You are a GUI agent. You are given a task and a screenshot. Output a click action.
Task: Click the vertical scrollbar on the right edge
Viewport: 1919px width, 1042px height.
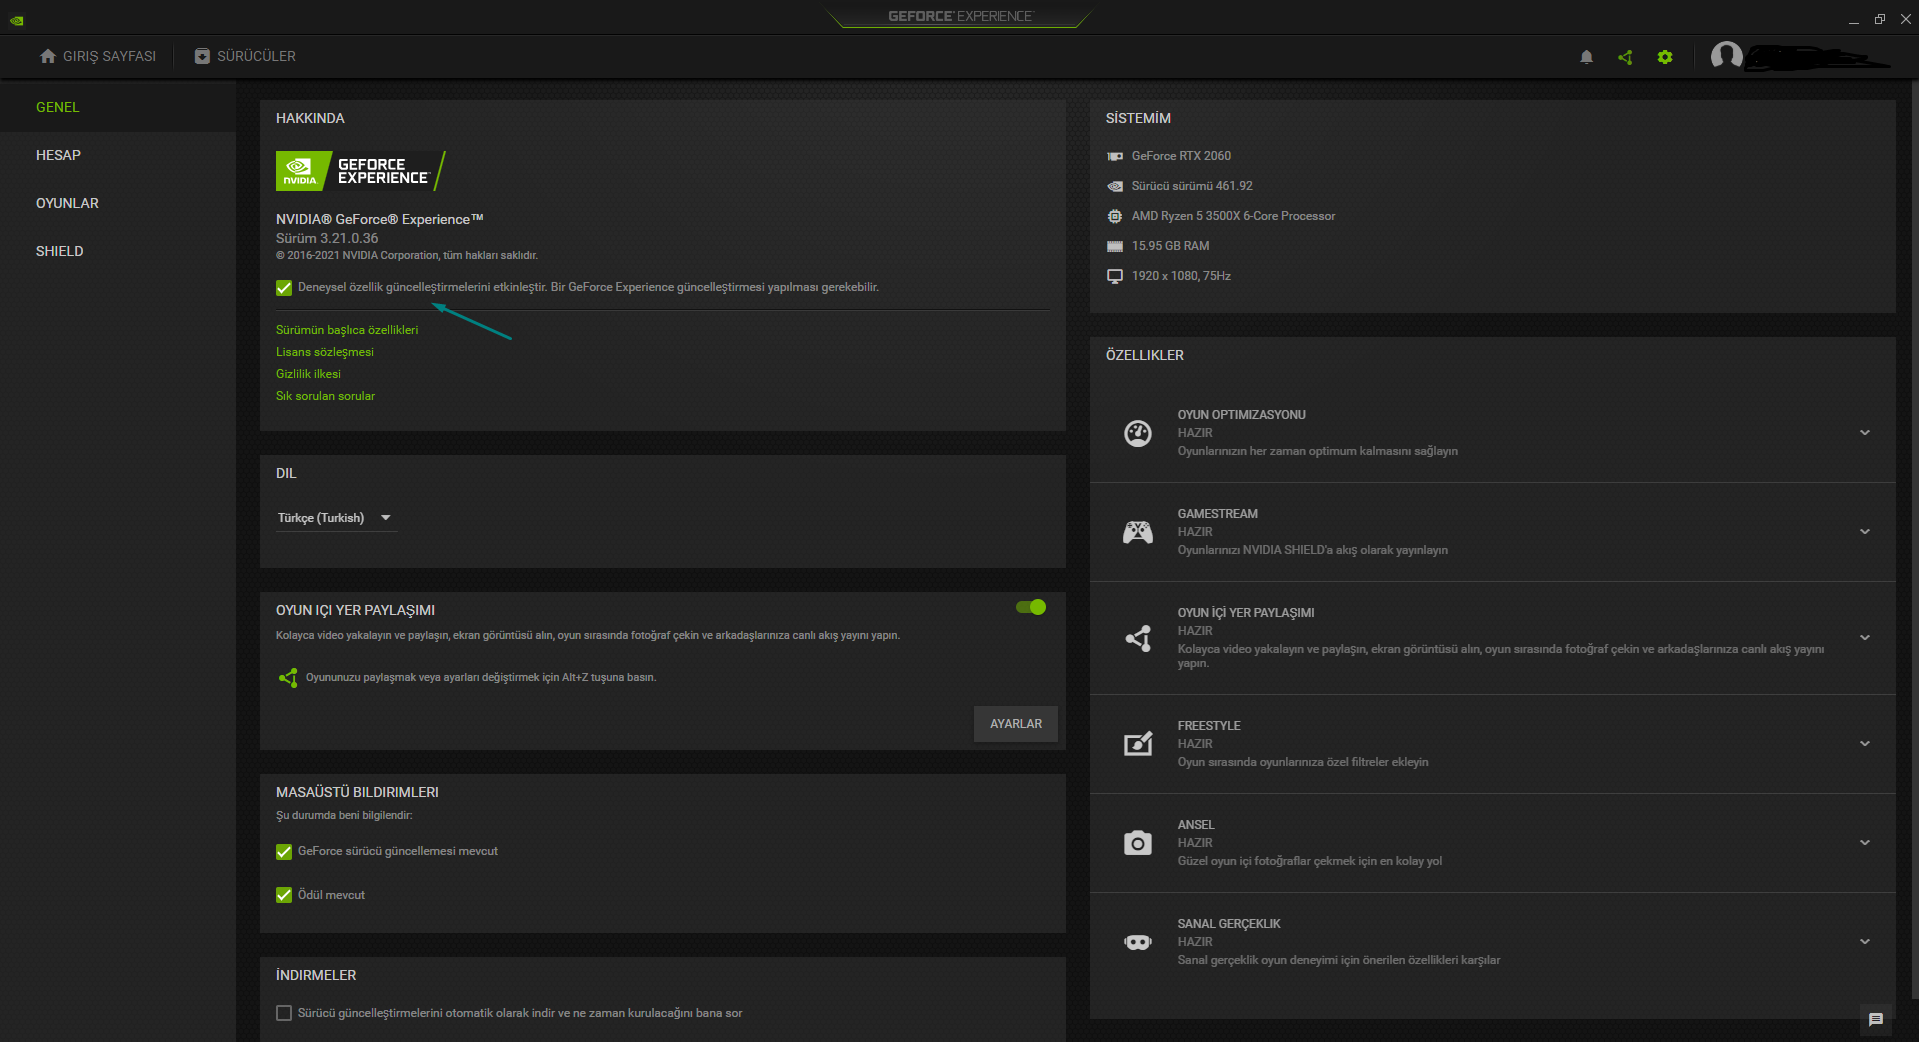coord(1914,540)
